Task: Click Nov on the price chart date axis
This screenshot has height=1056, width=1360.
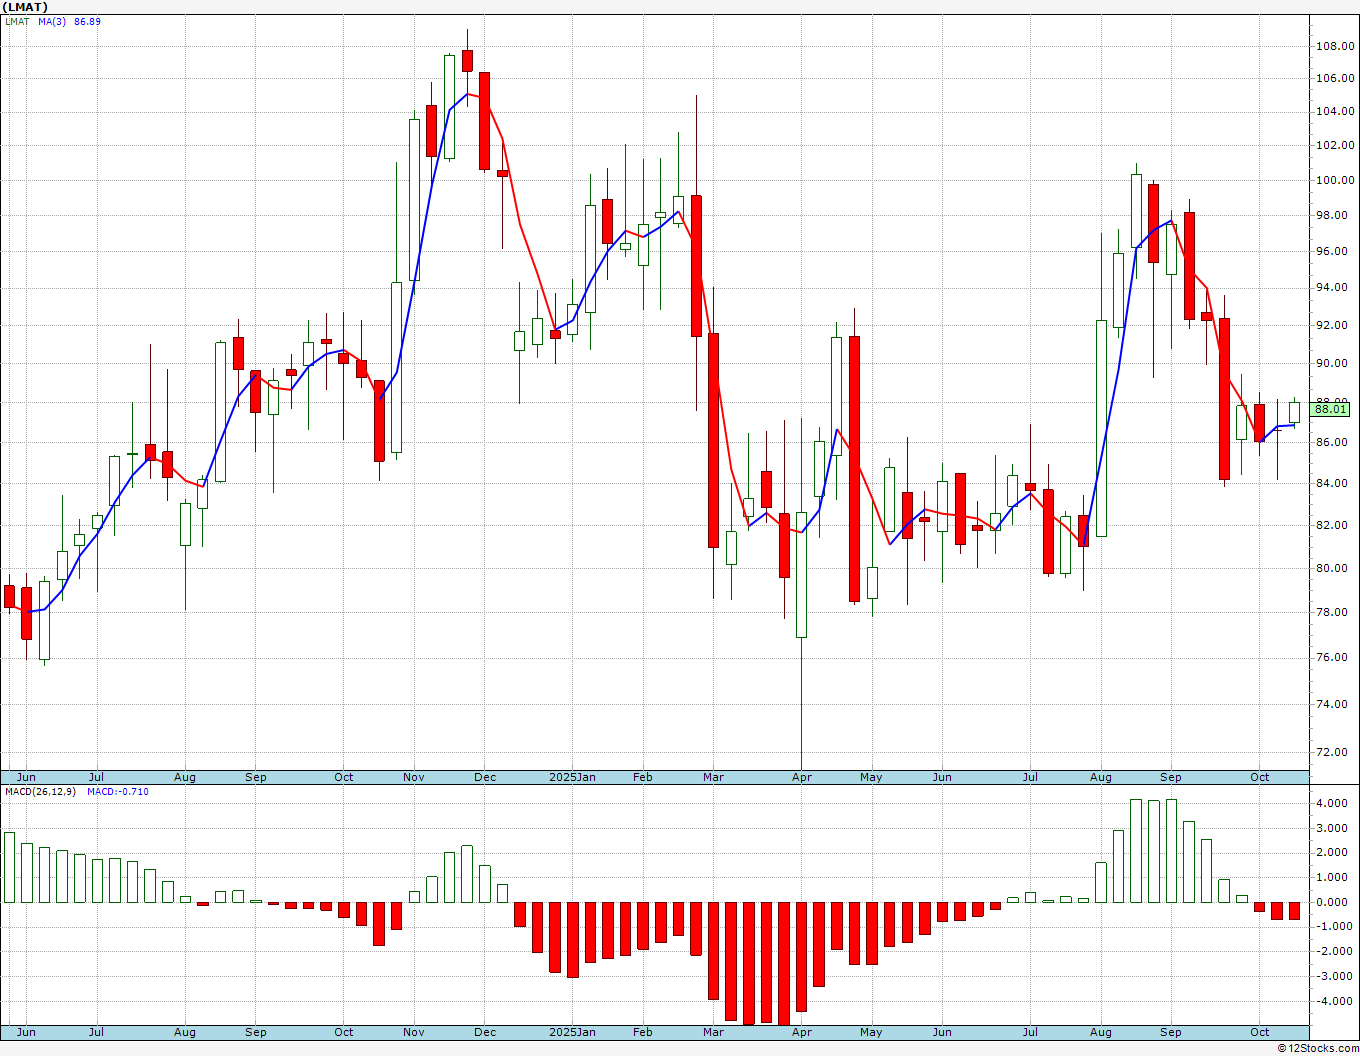Action: 414,777
